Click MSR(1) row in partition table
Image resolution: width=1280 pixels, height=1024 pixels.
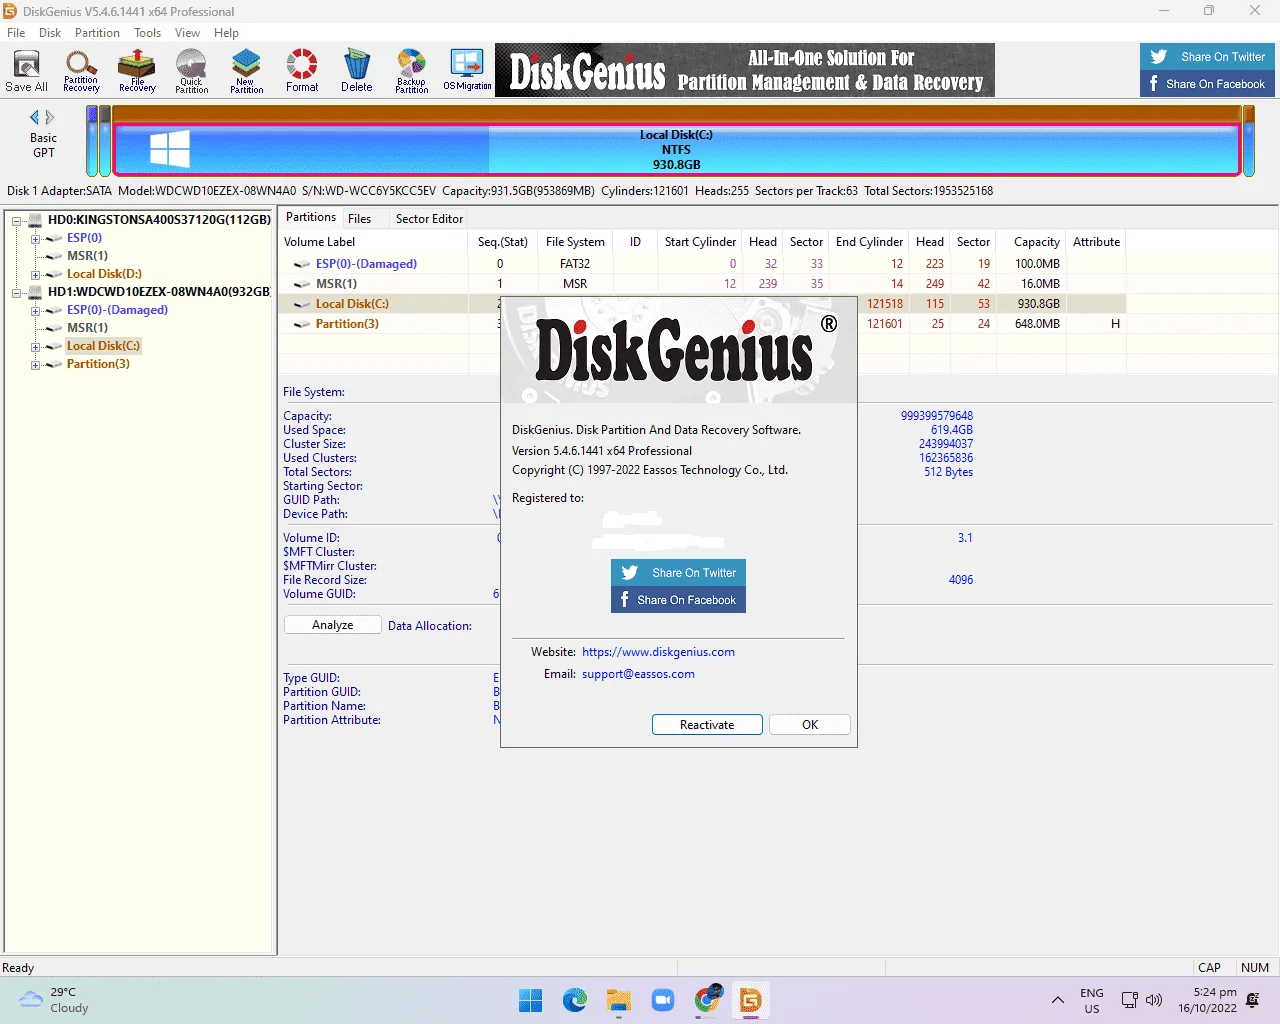[703, 284]
